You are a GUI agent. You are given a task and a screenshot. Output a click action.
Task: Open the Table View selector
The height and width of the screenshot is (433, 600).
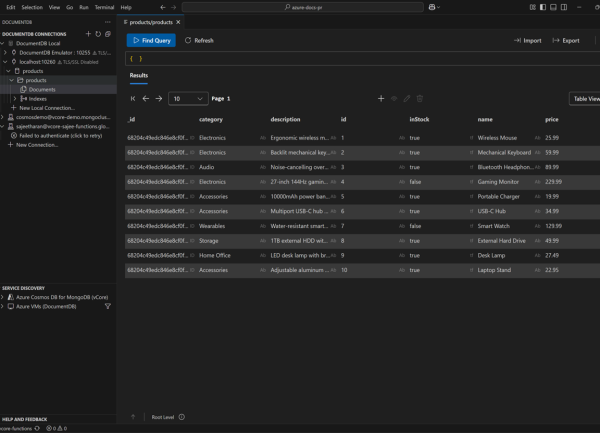click(585, 99)
